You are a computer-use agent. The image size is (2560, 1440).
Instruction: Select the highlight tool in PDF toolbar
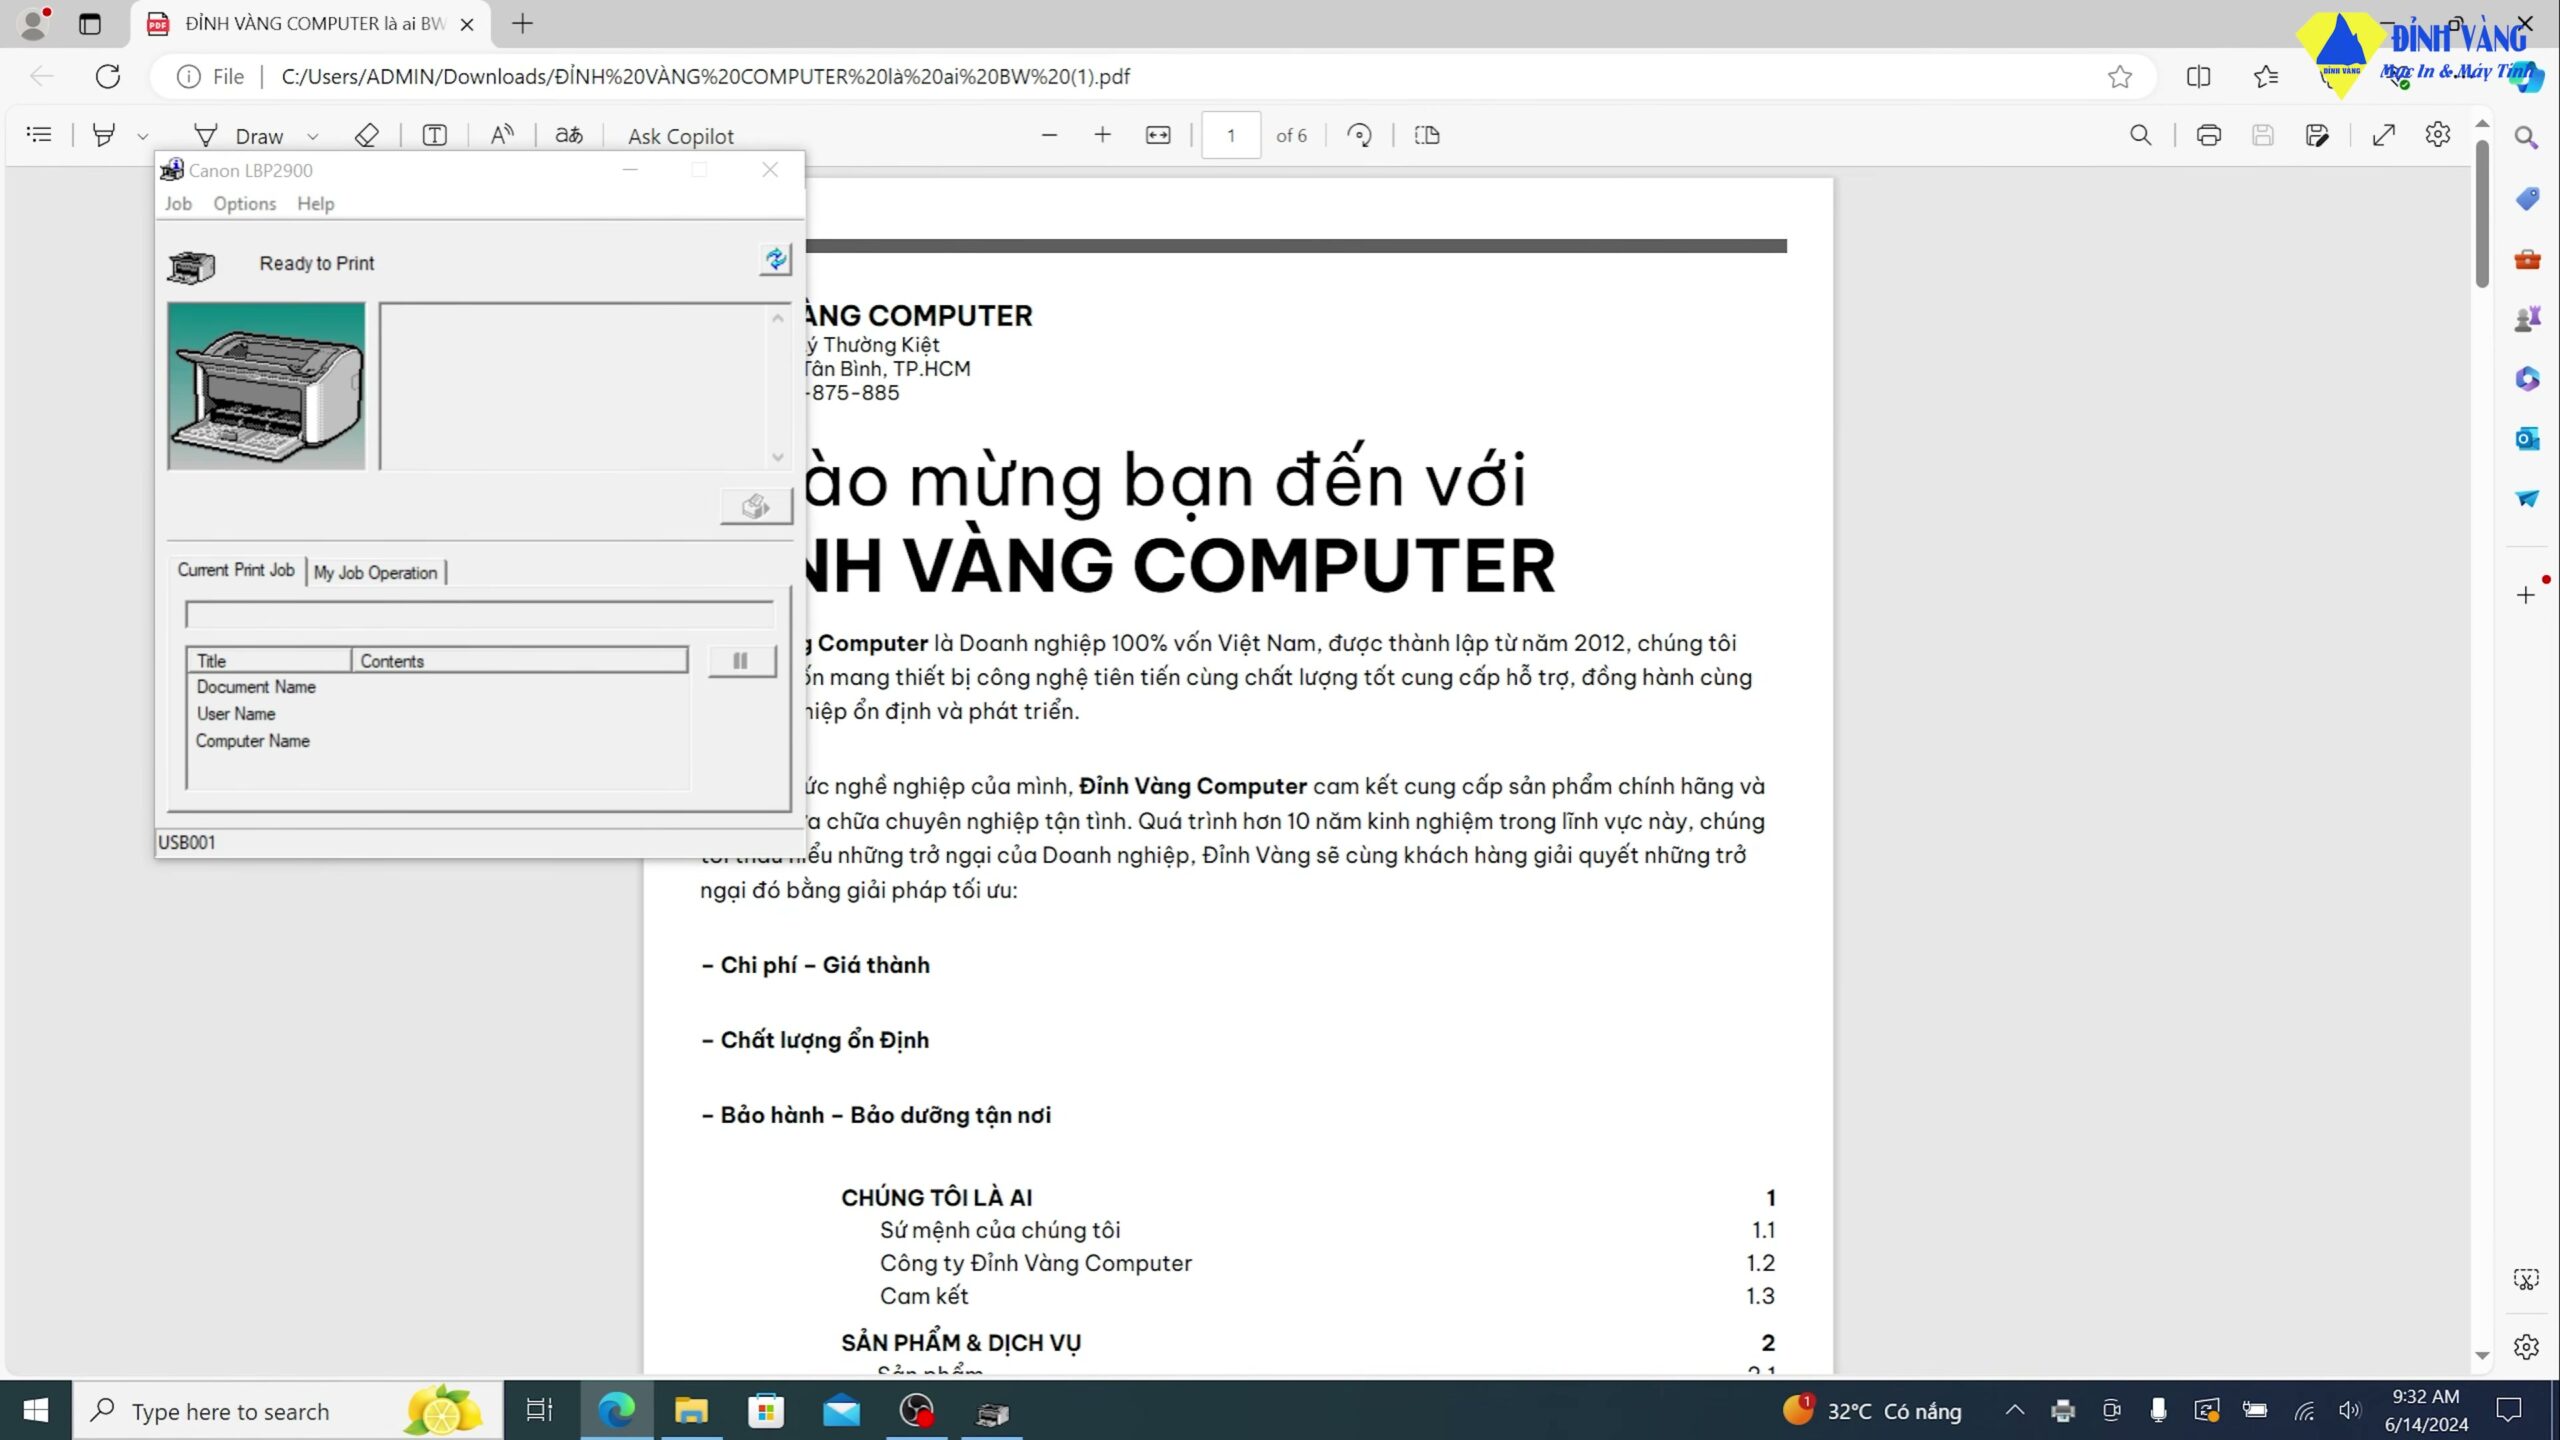coord(104,134)
